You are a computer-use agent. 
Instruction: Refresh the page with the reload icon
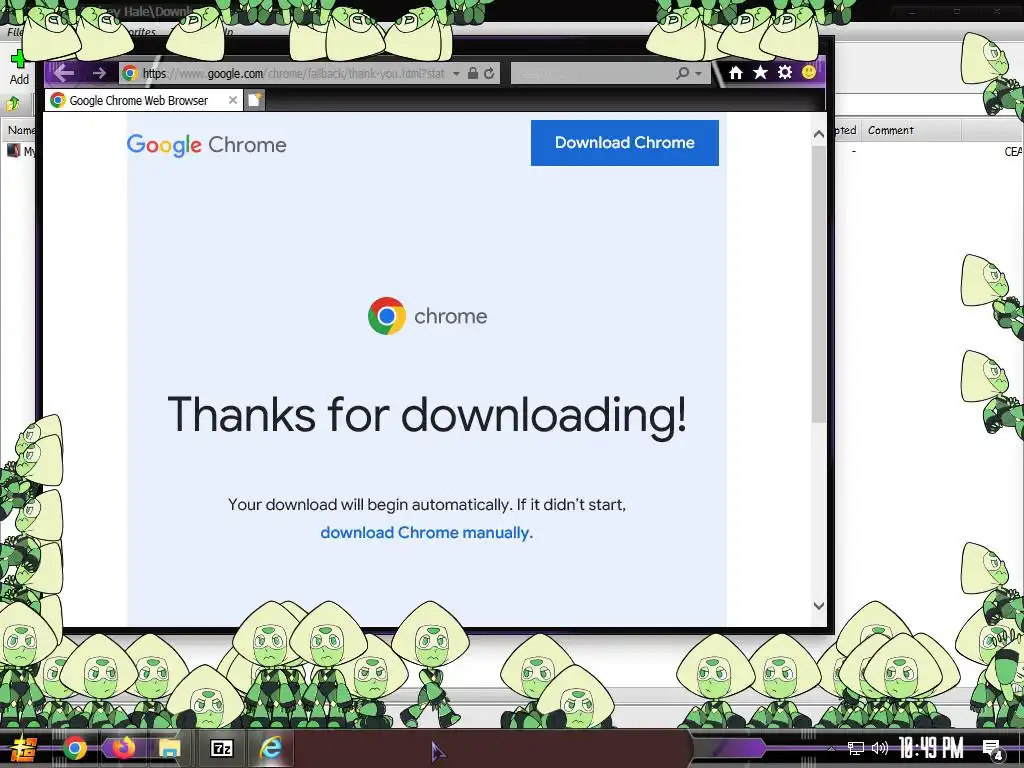click(488, 73)
